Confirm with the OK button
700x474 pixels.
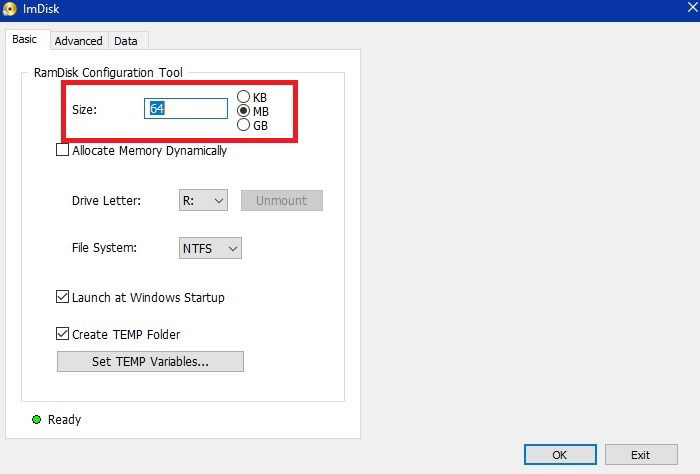click(560, 455)
